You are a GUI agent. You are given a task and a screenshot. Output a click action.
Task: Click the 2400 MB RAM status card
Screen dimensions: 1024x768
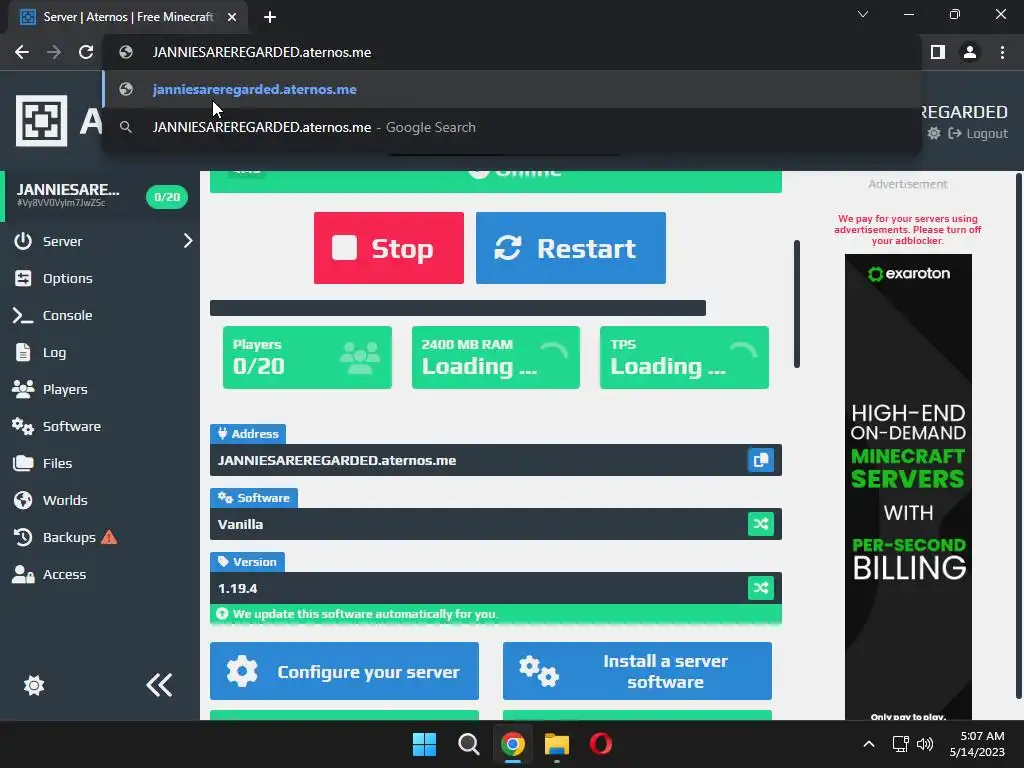(496, 357)
